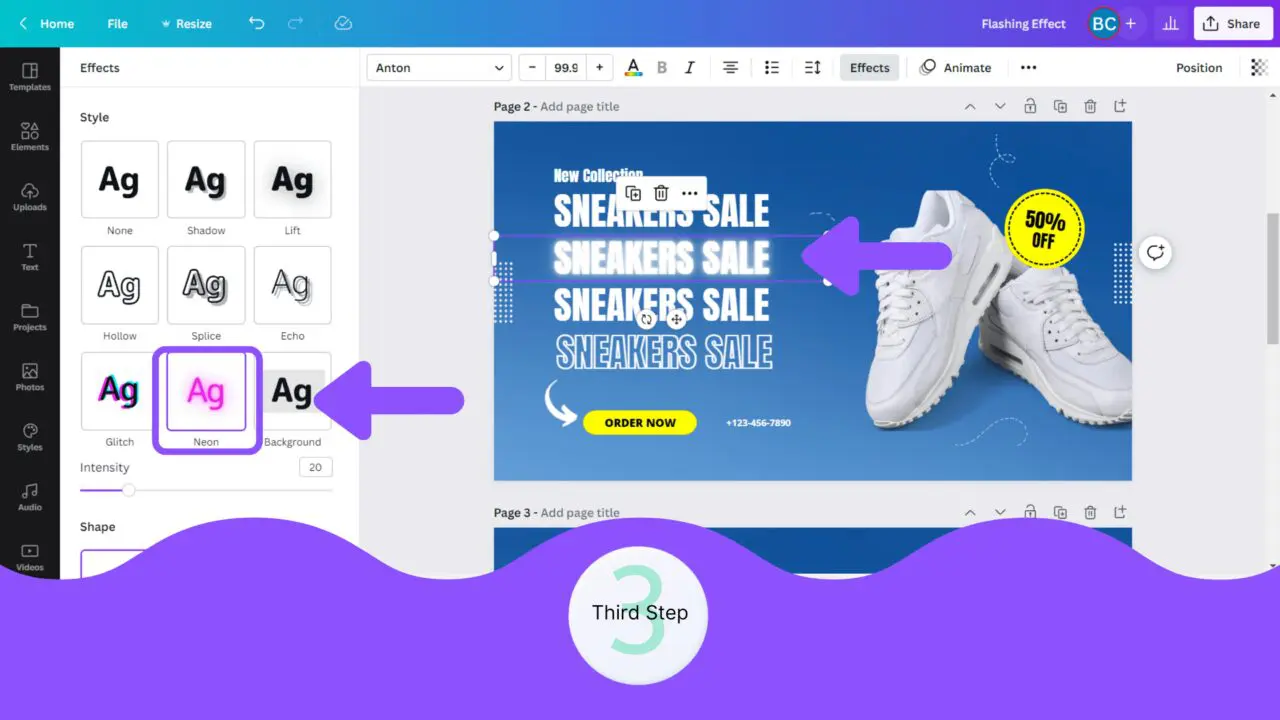Open the Templates sidebar panel
The image size is (1280, 720).
30,77
